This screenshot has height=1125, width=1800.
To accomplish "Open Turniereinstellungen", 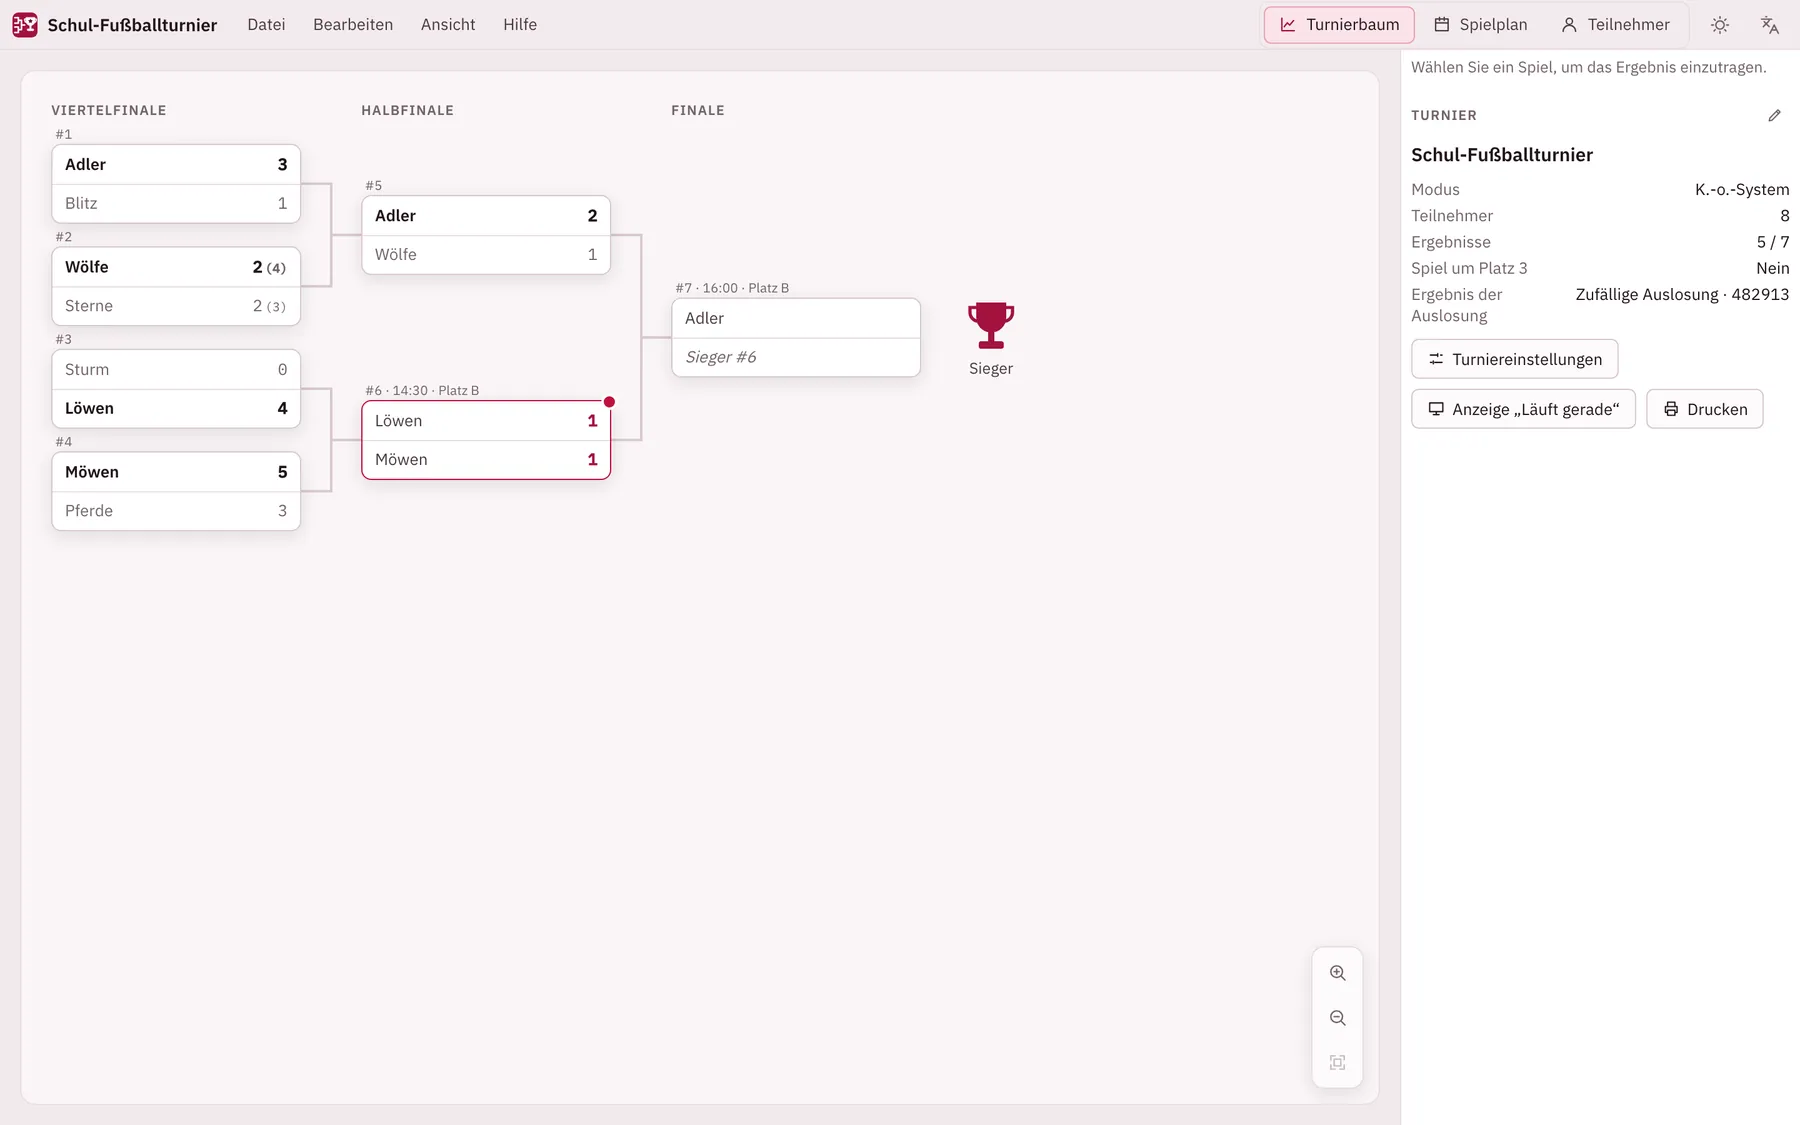I will click(1515, 359).
